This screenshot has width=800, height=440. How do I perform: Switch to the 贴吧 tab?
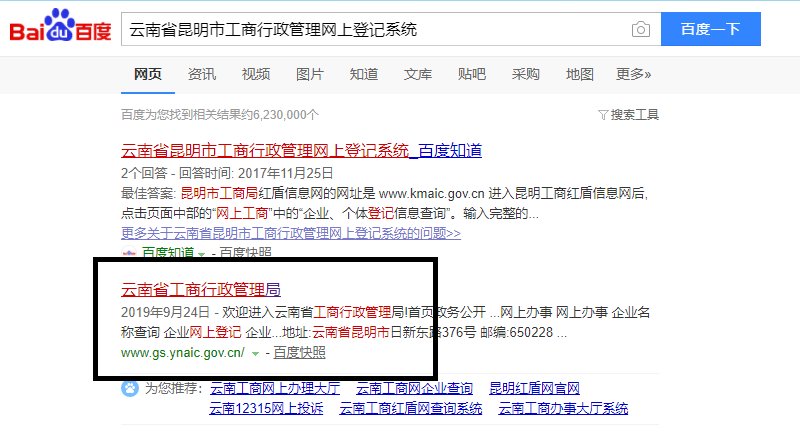coord(472,75)
